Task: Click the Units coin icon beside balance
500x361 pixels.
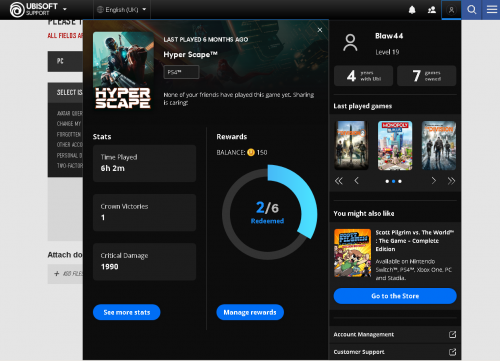Action: point(251,152)
